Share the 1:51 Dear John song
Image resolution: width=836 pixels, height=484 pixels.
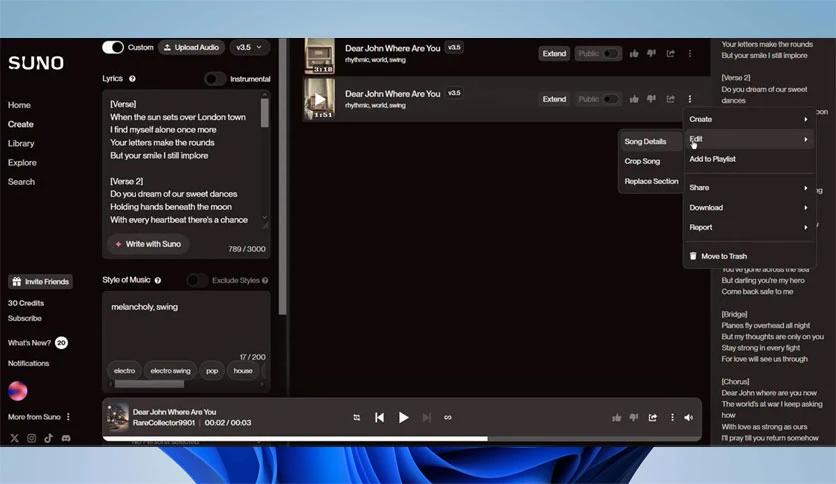(x=671, y=99)
